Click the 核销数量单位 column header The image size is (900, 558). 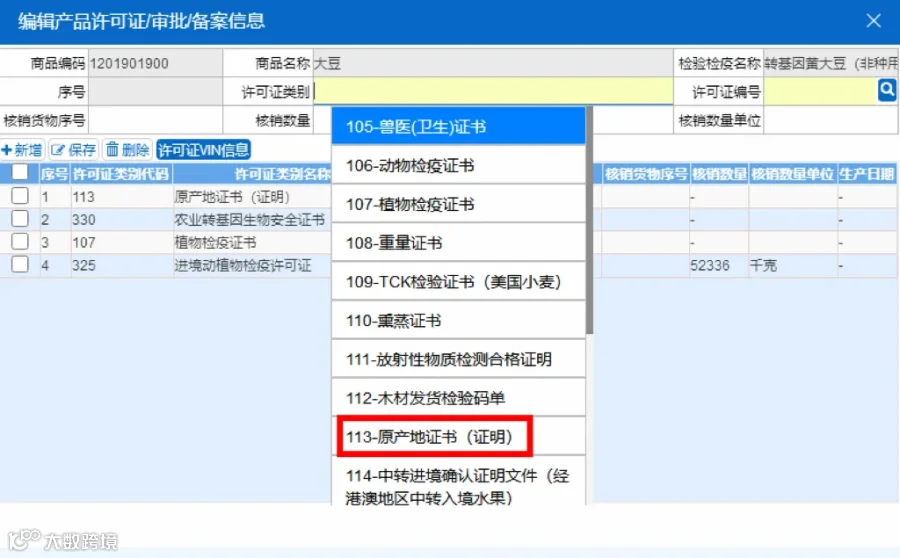793,173
